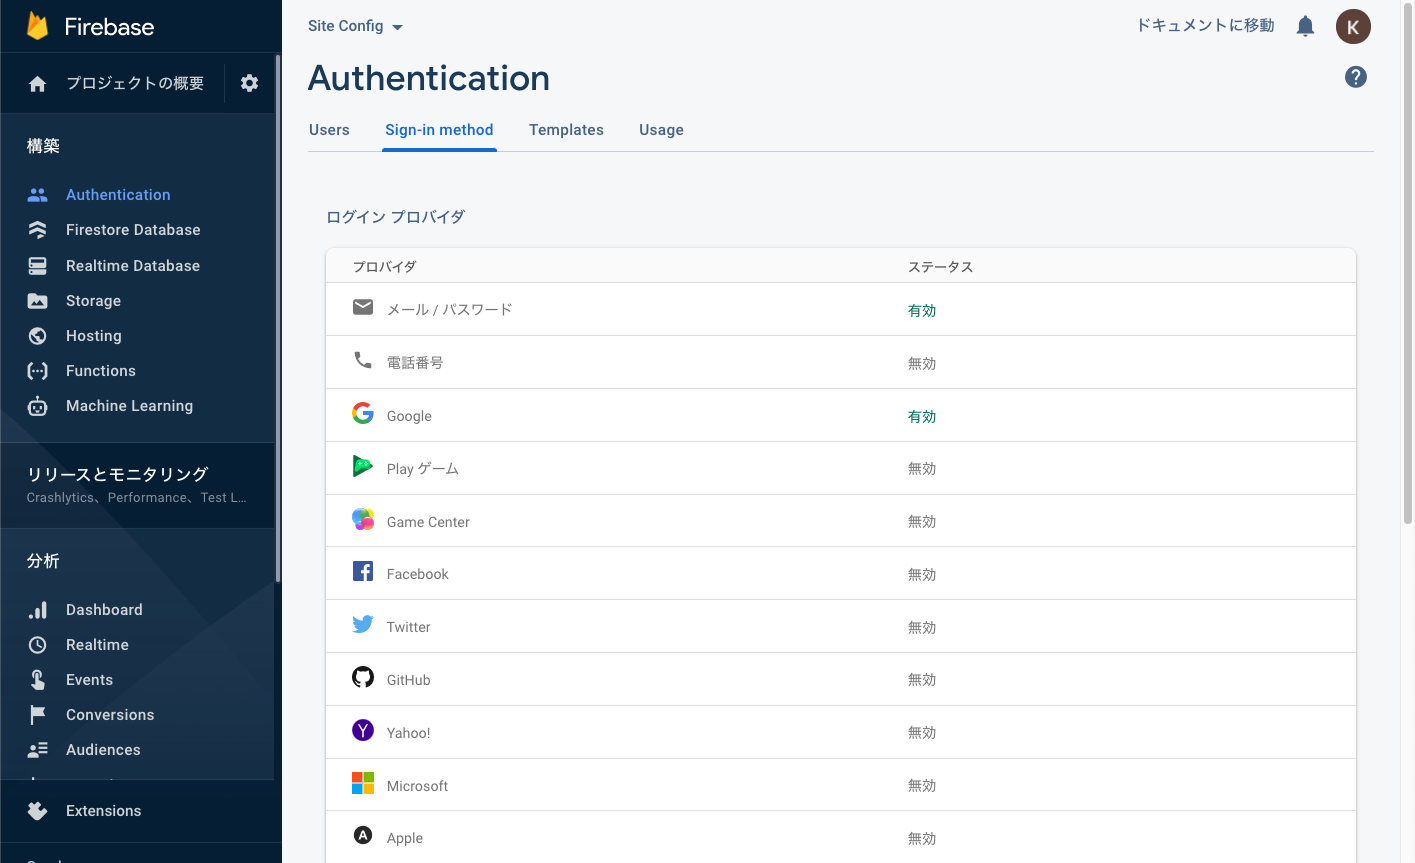Go to Storage in sidebar
Viewport: 1415px width, 863px height.
(93, 301)
